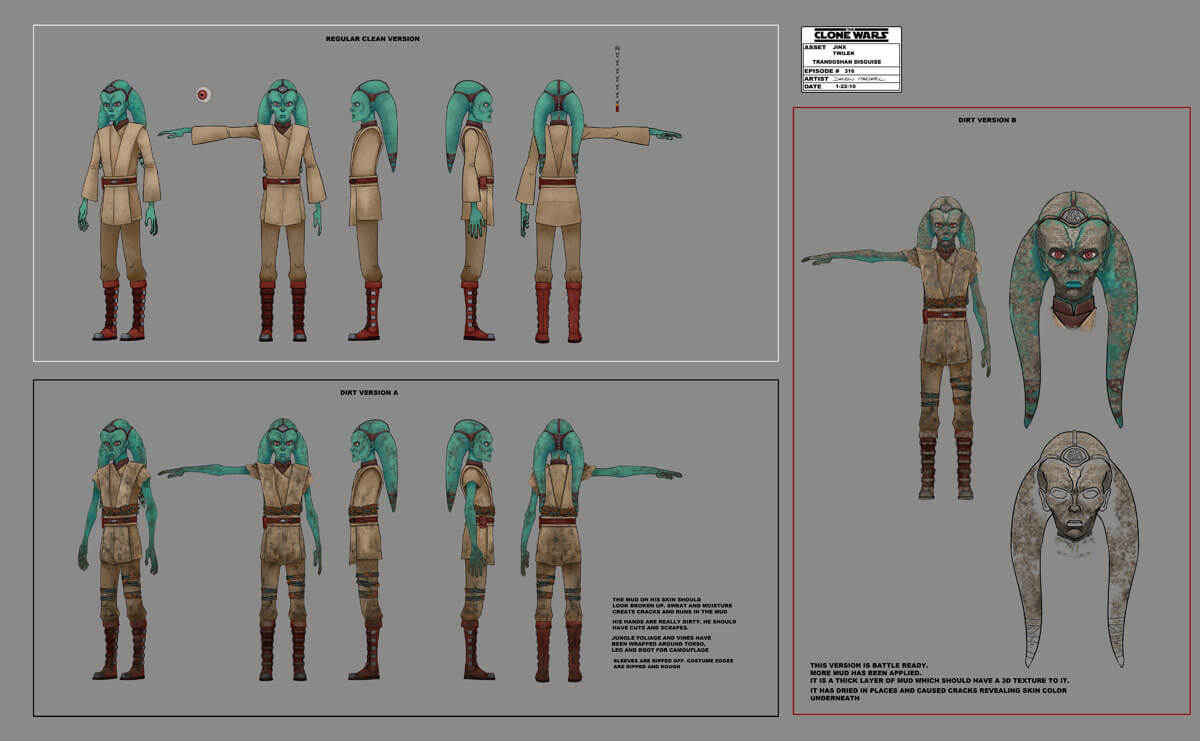Click the 'EPISODE # 316' row

coord(851,71)
